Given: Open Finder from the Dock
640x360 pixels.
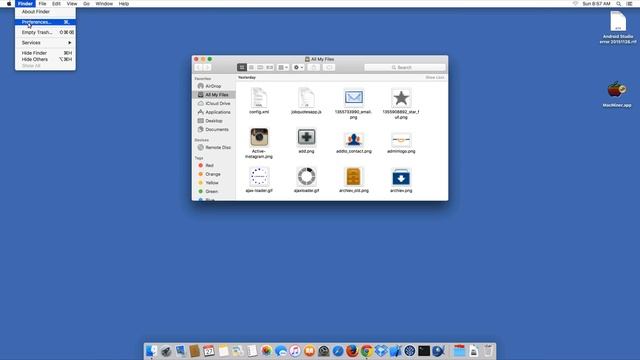Looking at the screenshot, I should pos(152,351).
